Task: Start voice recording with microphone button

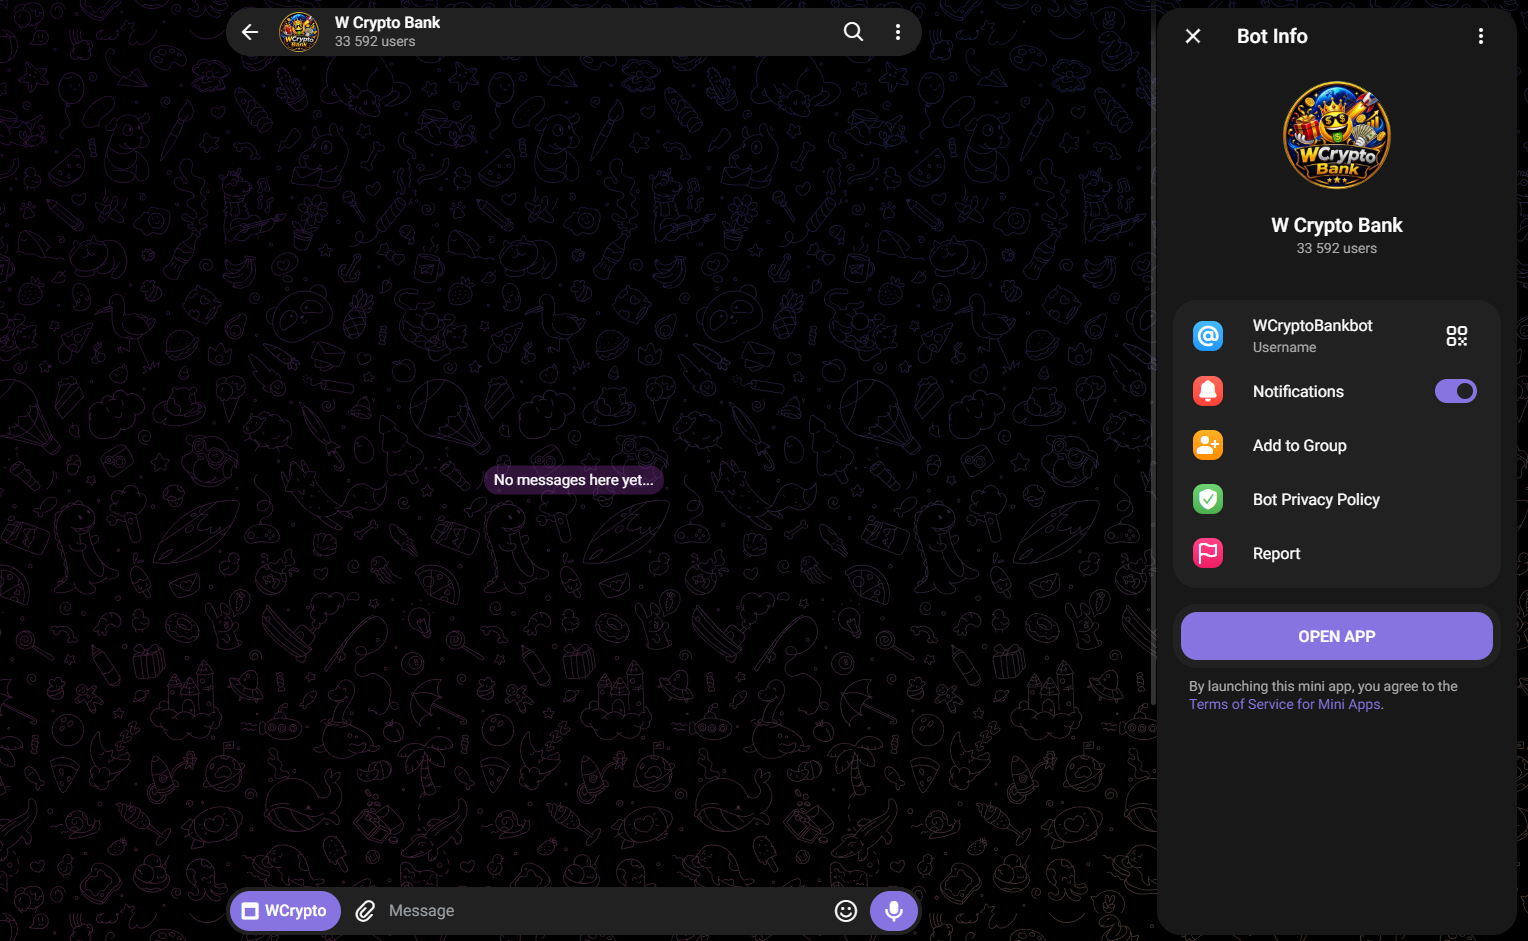Action: 894,911
